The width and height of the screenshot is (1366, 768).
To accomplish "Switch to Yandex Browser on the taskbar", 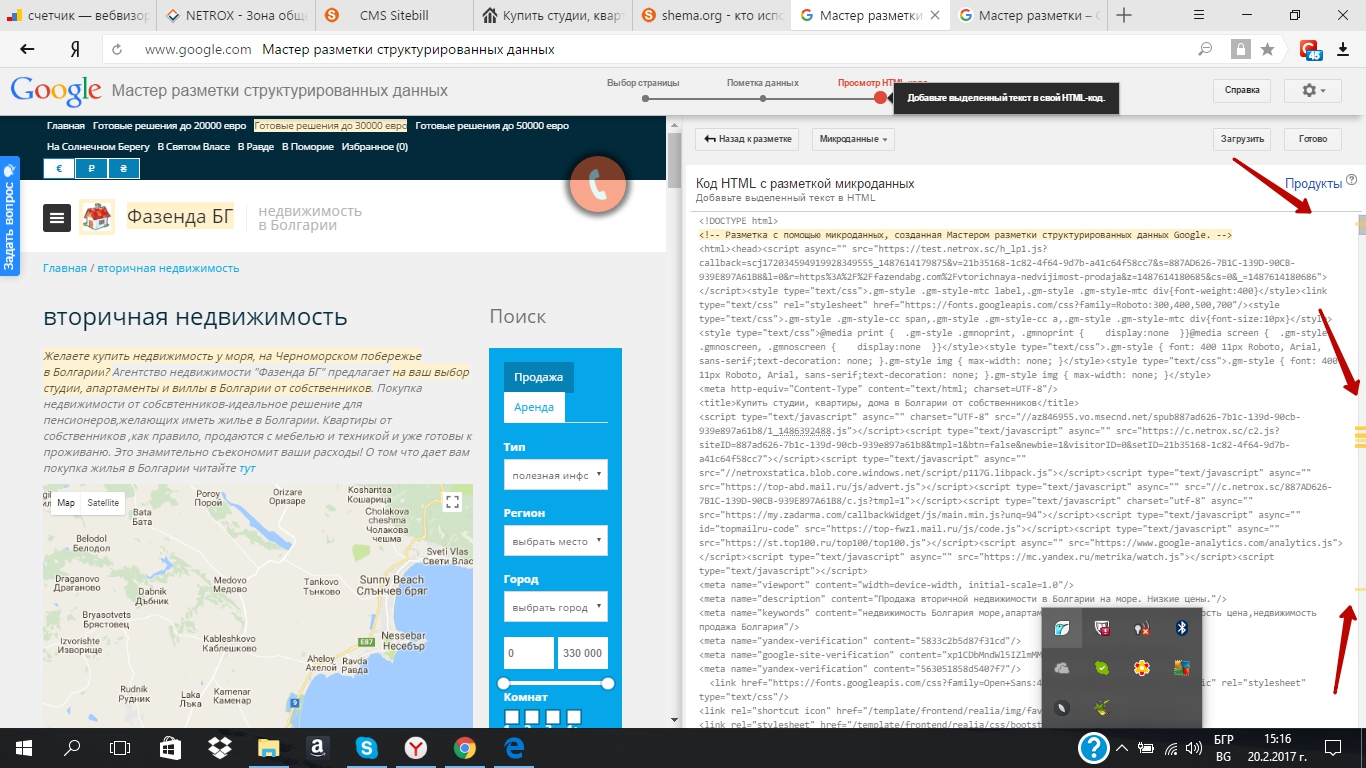I will click(416, 747).
